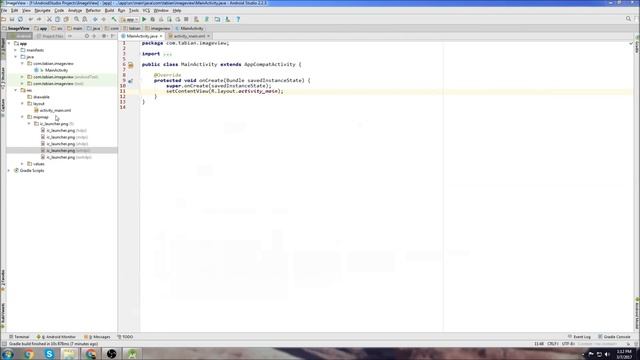
Task: Click the Make Project hammer icon
Action: tap(114, 19)
